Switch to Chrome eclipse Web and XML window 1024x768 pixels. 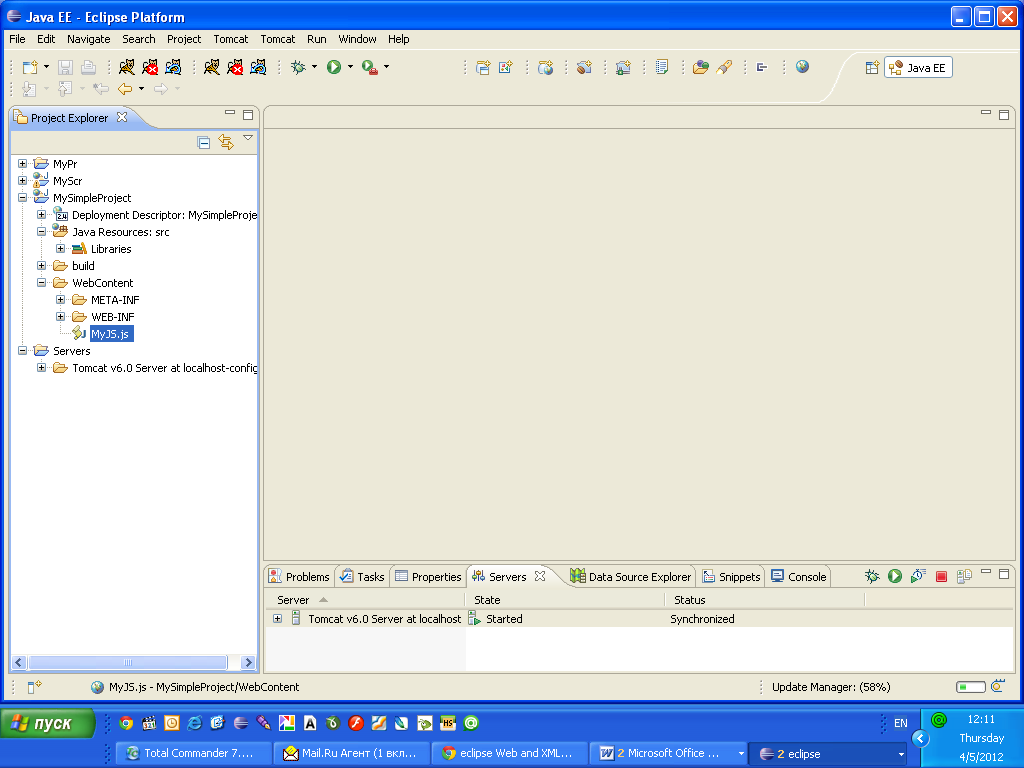510,753
